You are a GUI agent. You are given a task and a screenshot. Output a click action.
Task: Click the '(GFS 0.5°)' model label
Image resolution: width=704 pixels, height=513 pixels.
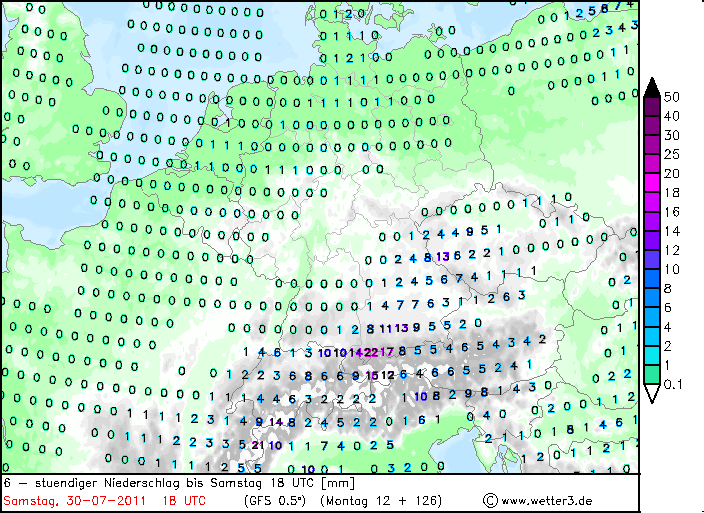tap(275, 500)
